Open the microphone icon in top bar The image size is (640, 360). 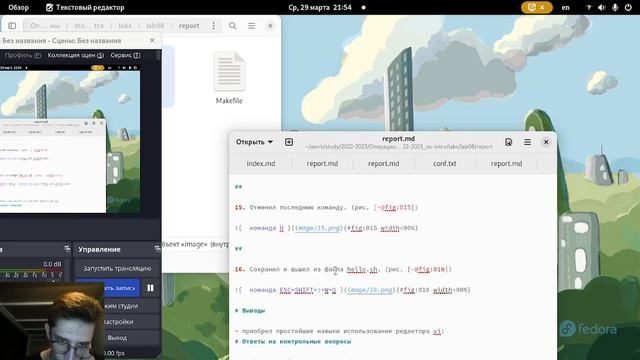pyautogui.click(x=615, y=7)
